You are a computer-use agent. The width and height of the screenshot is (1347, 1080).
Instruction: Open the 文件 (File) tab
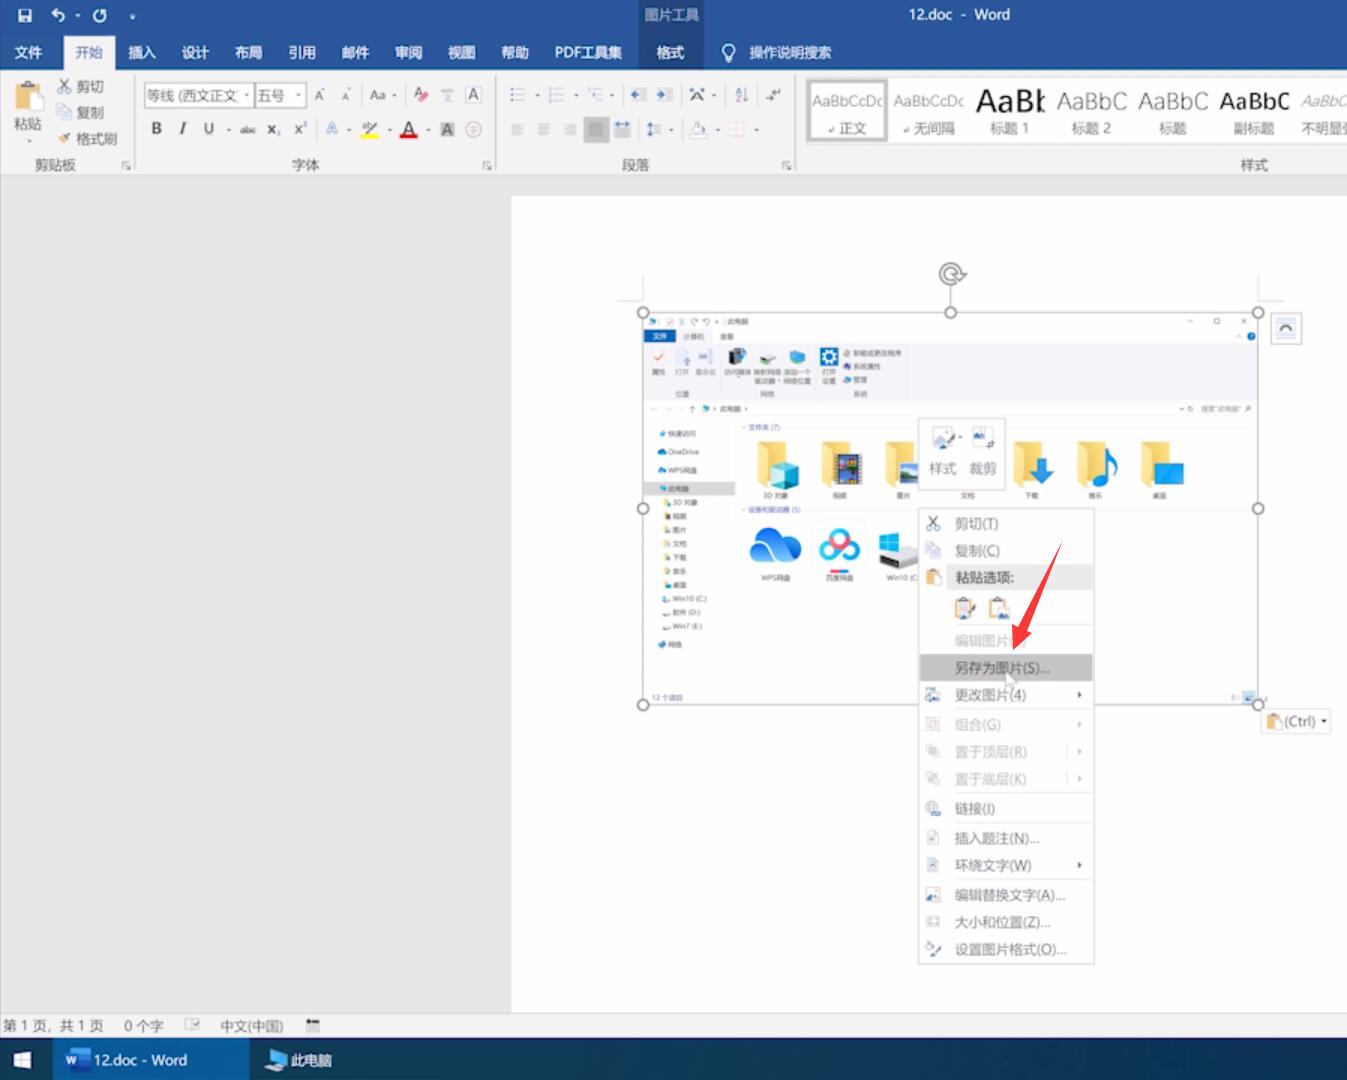click(29, 52)
